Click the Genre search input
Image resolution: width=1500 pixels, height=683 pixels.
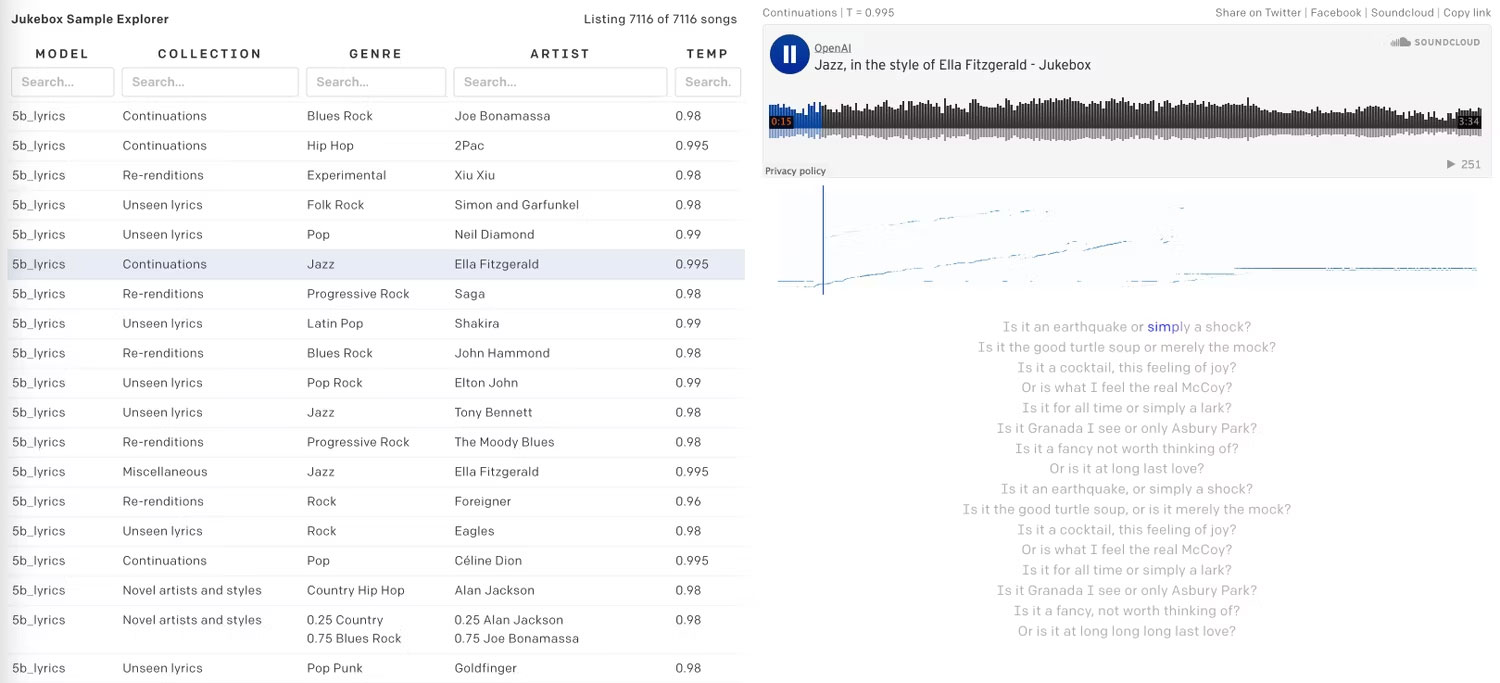(x=375, y=82)
